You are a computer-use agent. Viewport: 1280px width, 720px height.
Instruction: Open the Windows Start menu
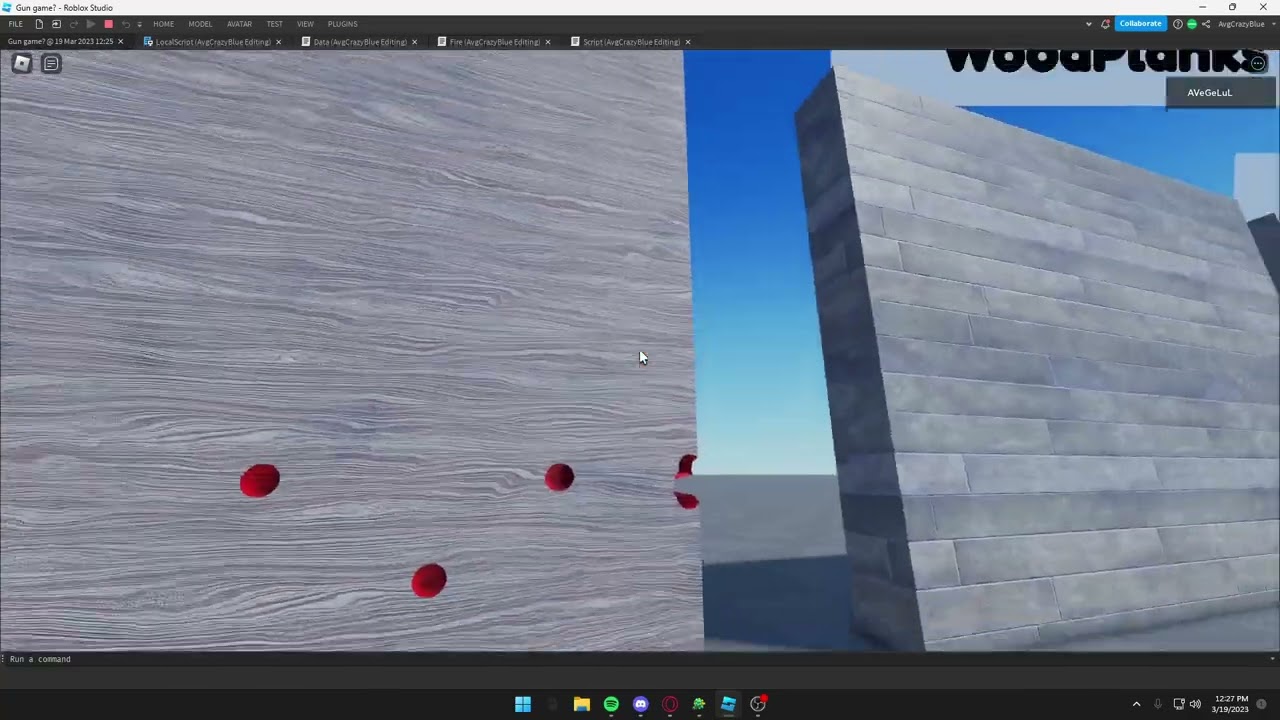523,704
